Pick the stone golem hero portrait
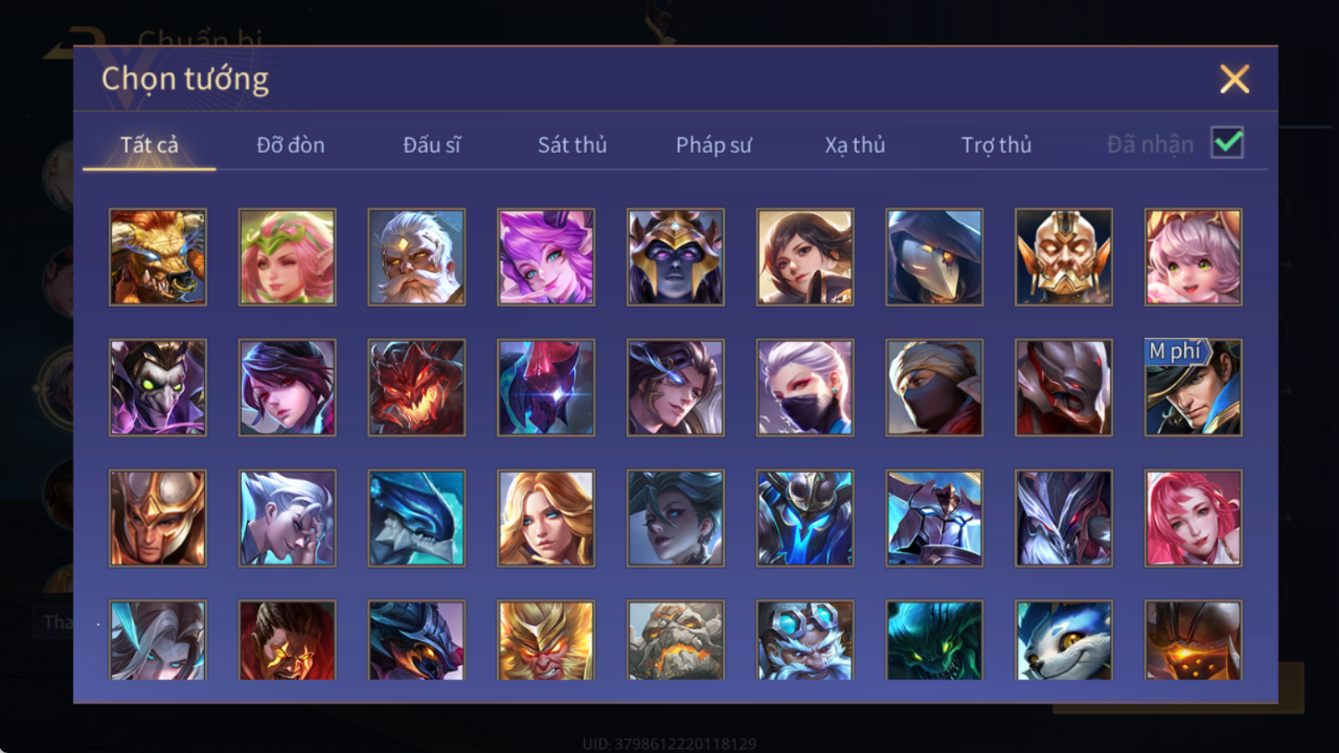Screen dimensions: 1339x753 click(x=675, y=640)
